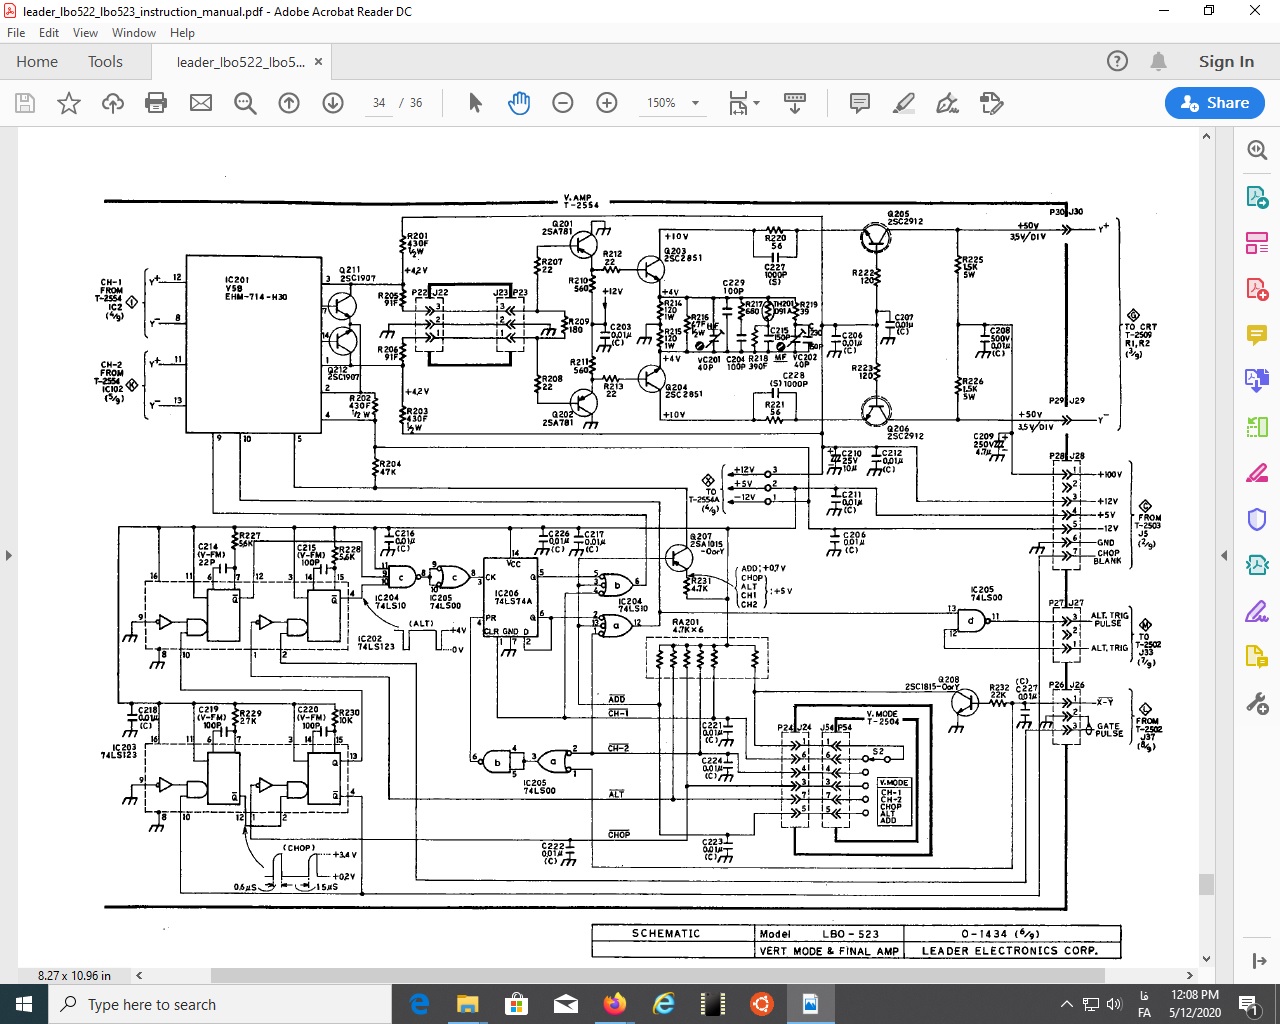Collapse the right tools pane with the bottom arrow
Viewport: 1280px width, 1024px height.
point(1258,961)
